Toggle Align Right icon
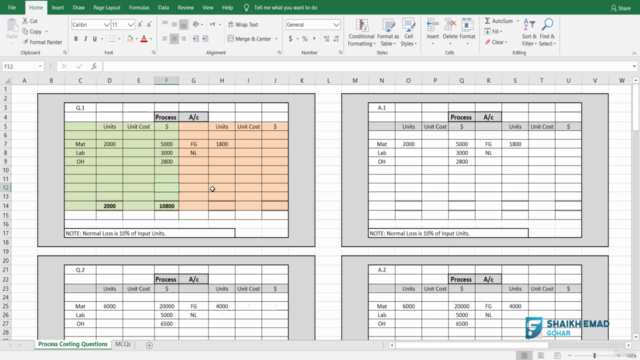This screenshot has height=360, width=640. click(x=184, y=39)
